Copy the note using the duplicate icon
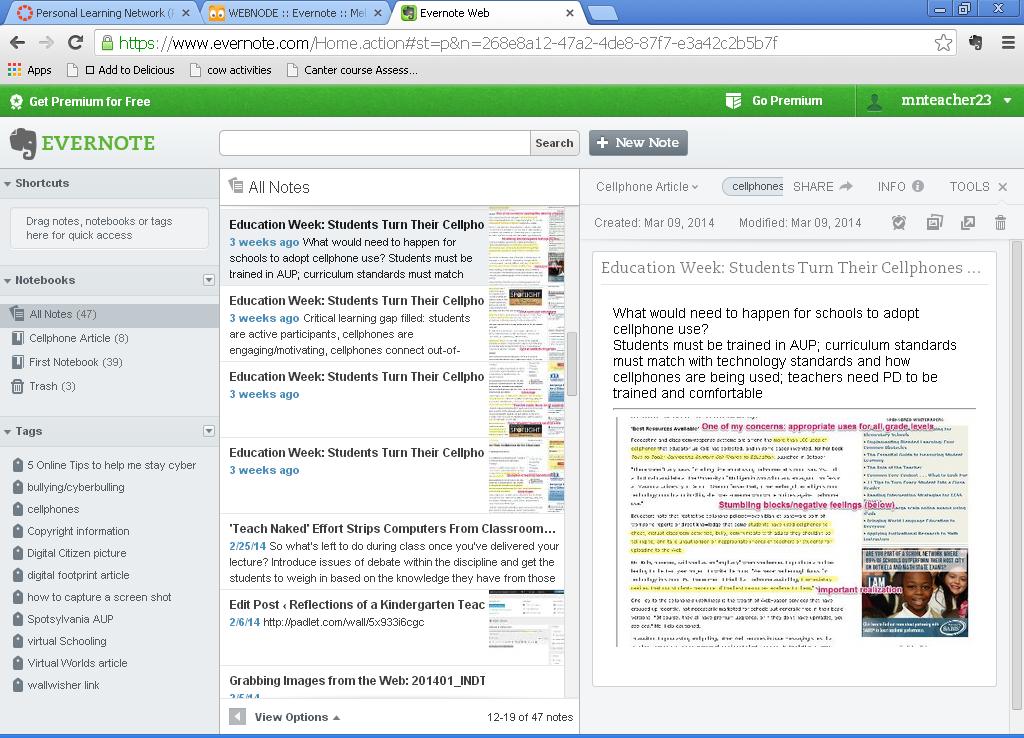The image size is (1024, 738). tap(935, 223)
